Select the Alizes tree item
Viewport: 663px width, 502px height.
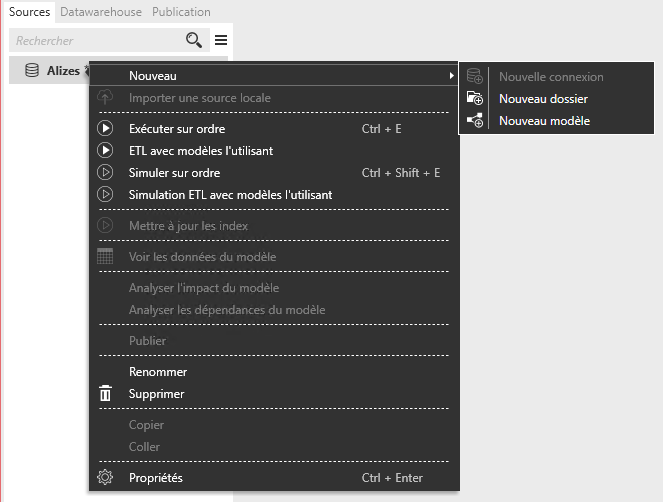tap(63, 71)
